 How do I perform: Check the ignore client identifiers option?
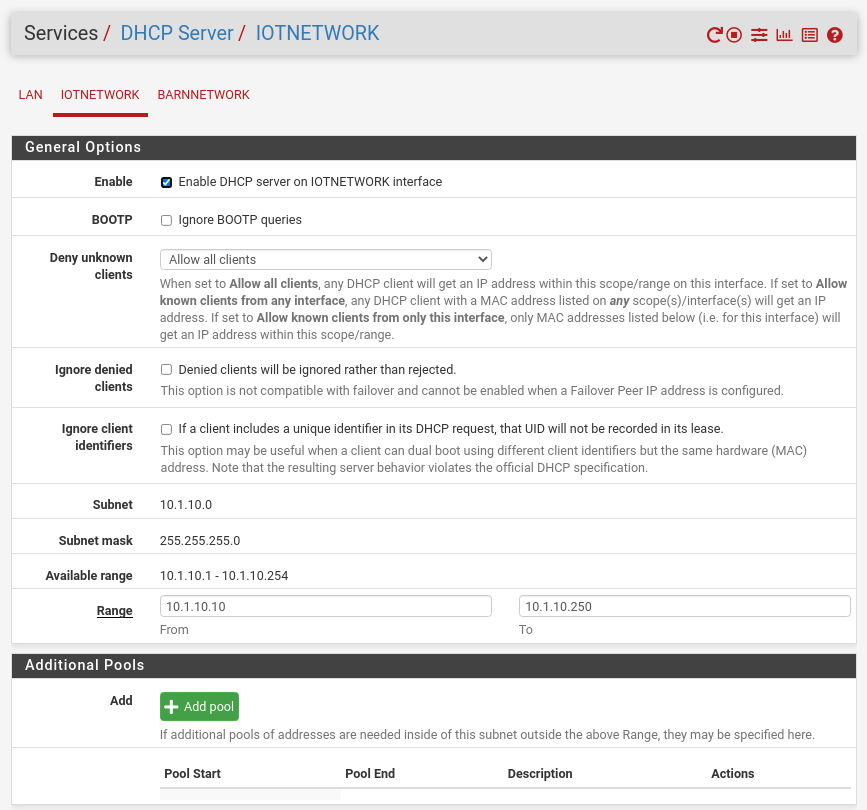(167, 429)
